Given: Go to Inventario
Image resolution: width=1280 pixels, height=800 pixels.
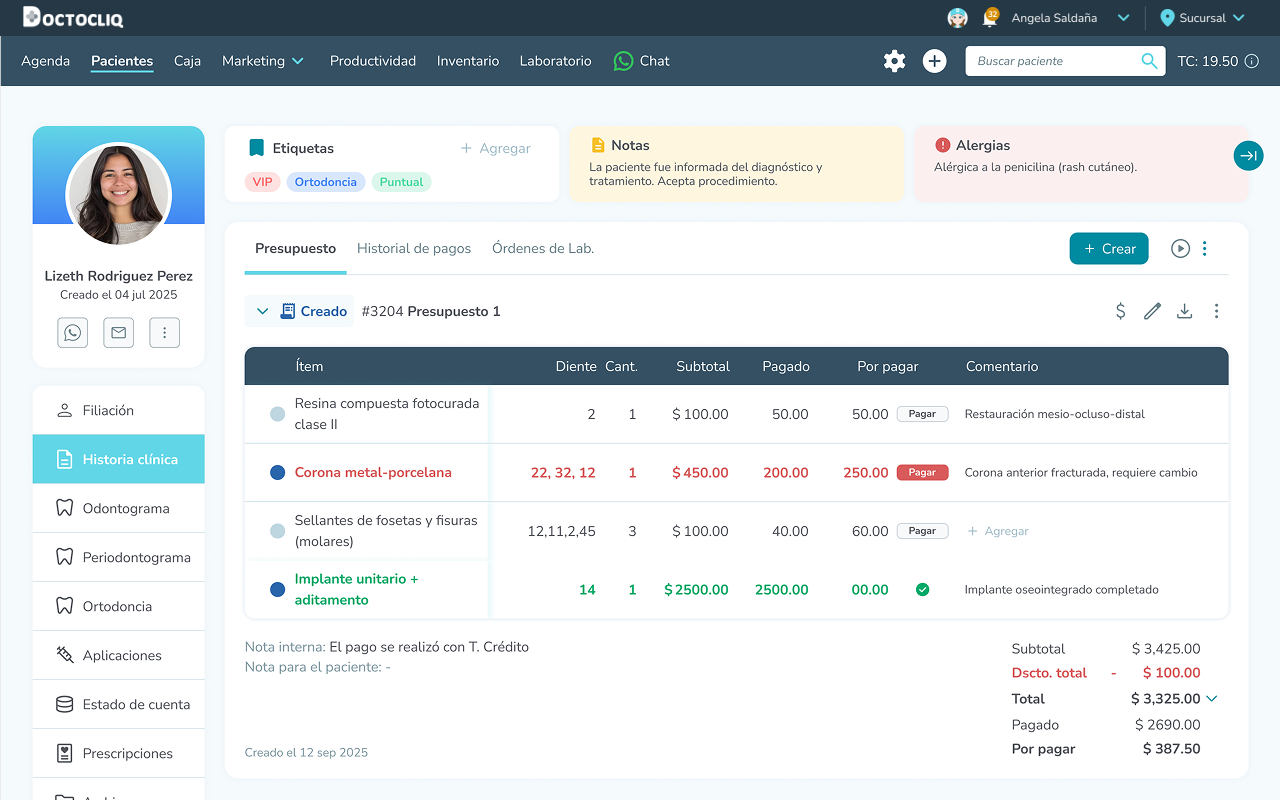Looking at the screenshot, I should click(468, 61).
